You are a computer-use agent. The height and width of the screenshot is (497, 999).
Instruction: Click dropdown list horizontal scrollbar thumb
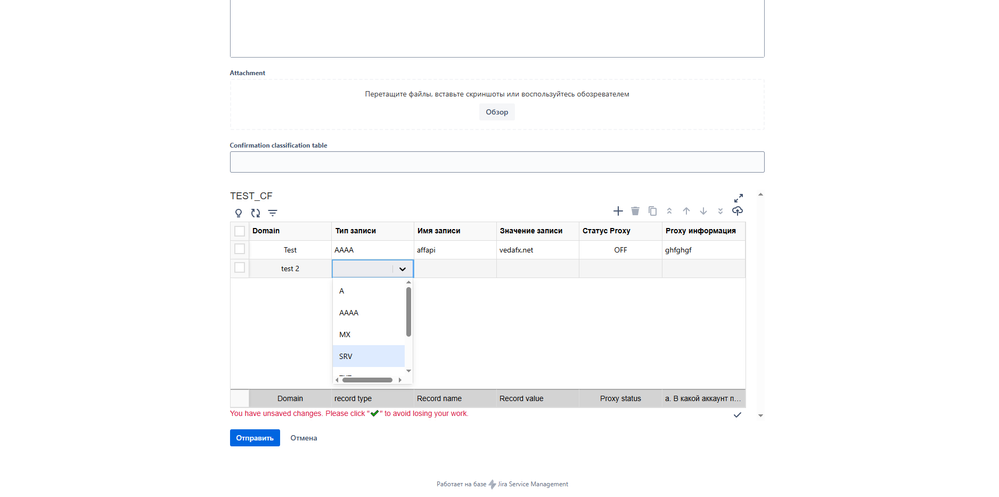click(368, 380)
